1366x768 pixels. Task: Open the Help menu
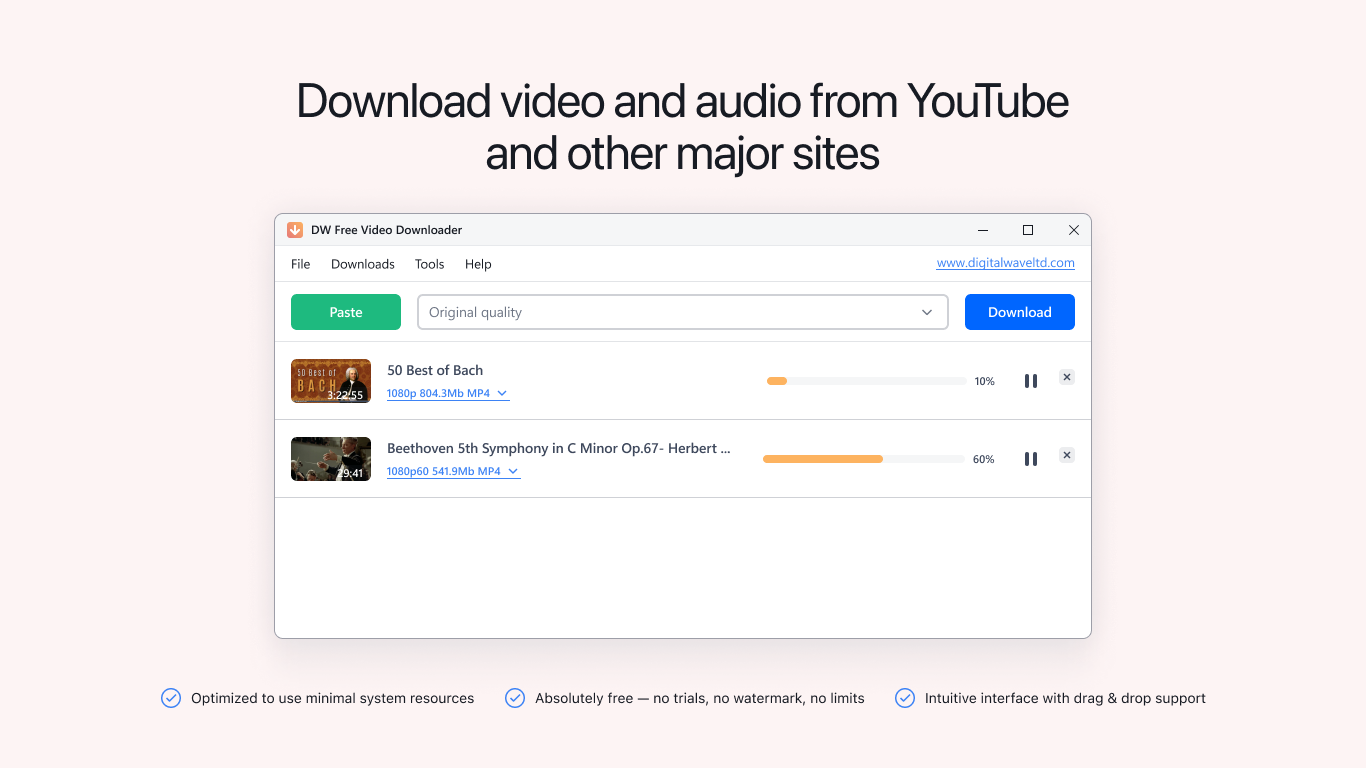[x=478, y=264]
